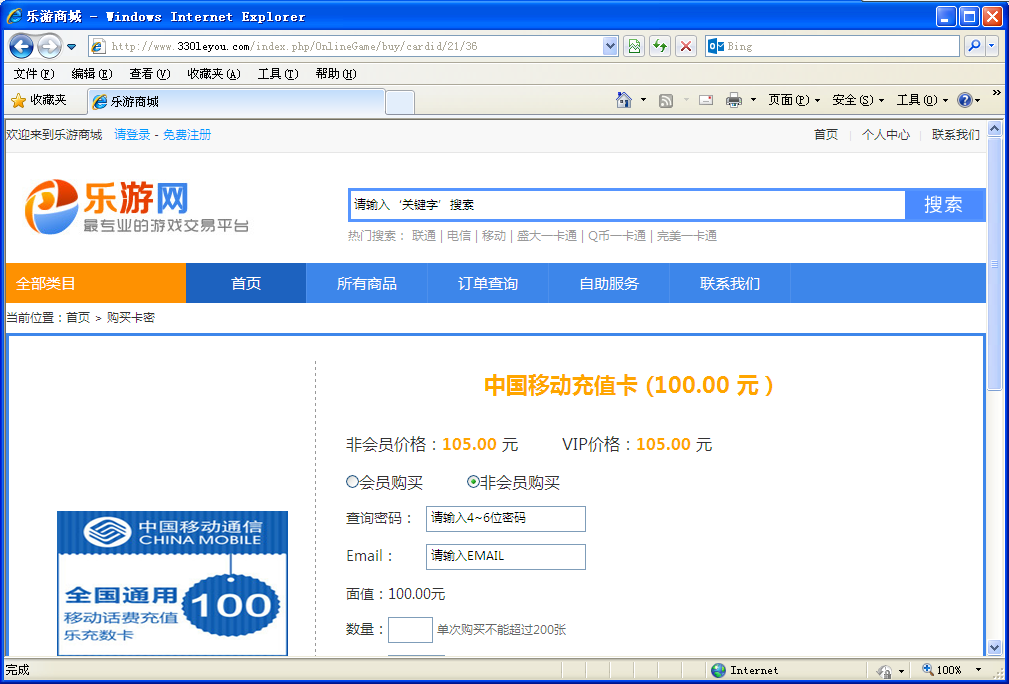Click the top-right 联系我们 link
1009x684 pixels.
[956, 134]
